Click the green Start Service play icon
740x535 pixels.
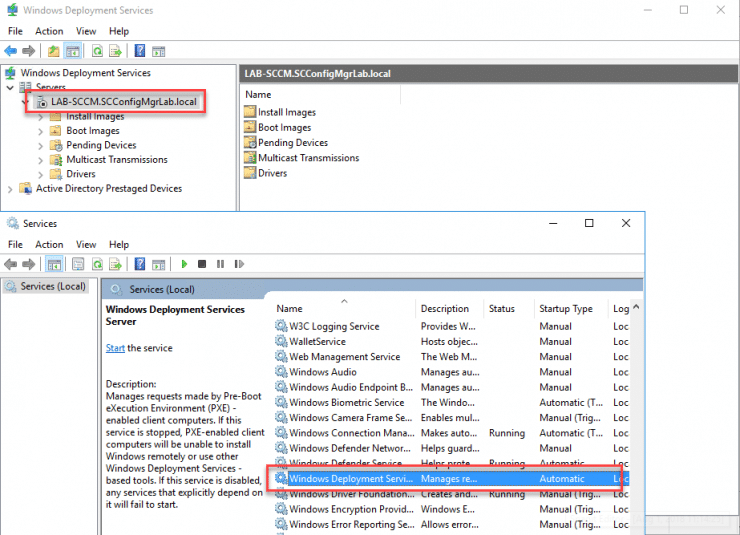[184, 264]
